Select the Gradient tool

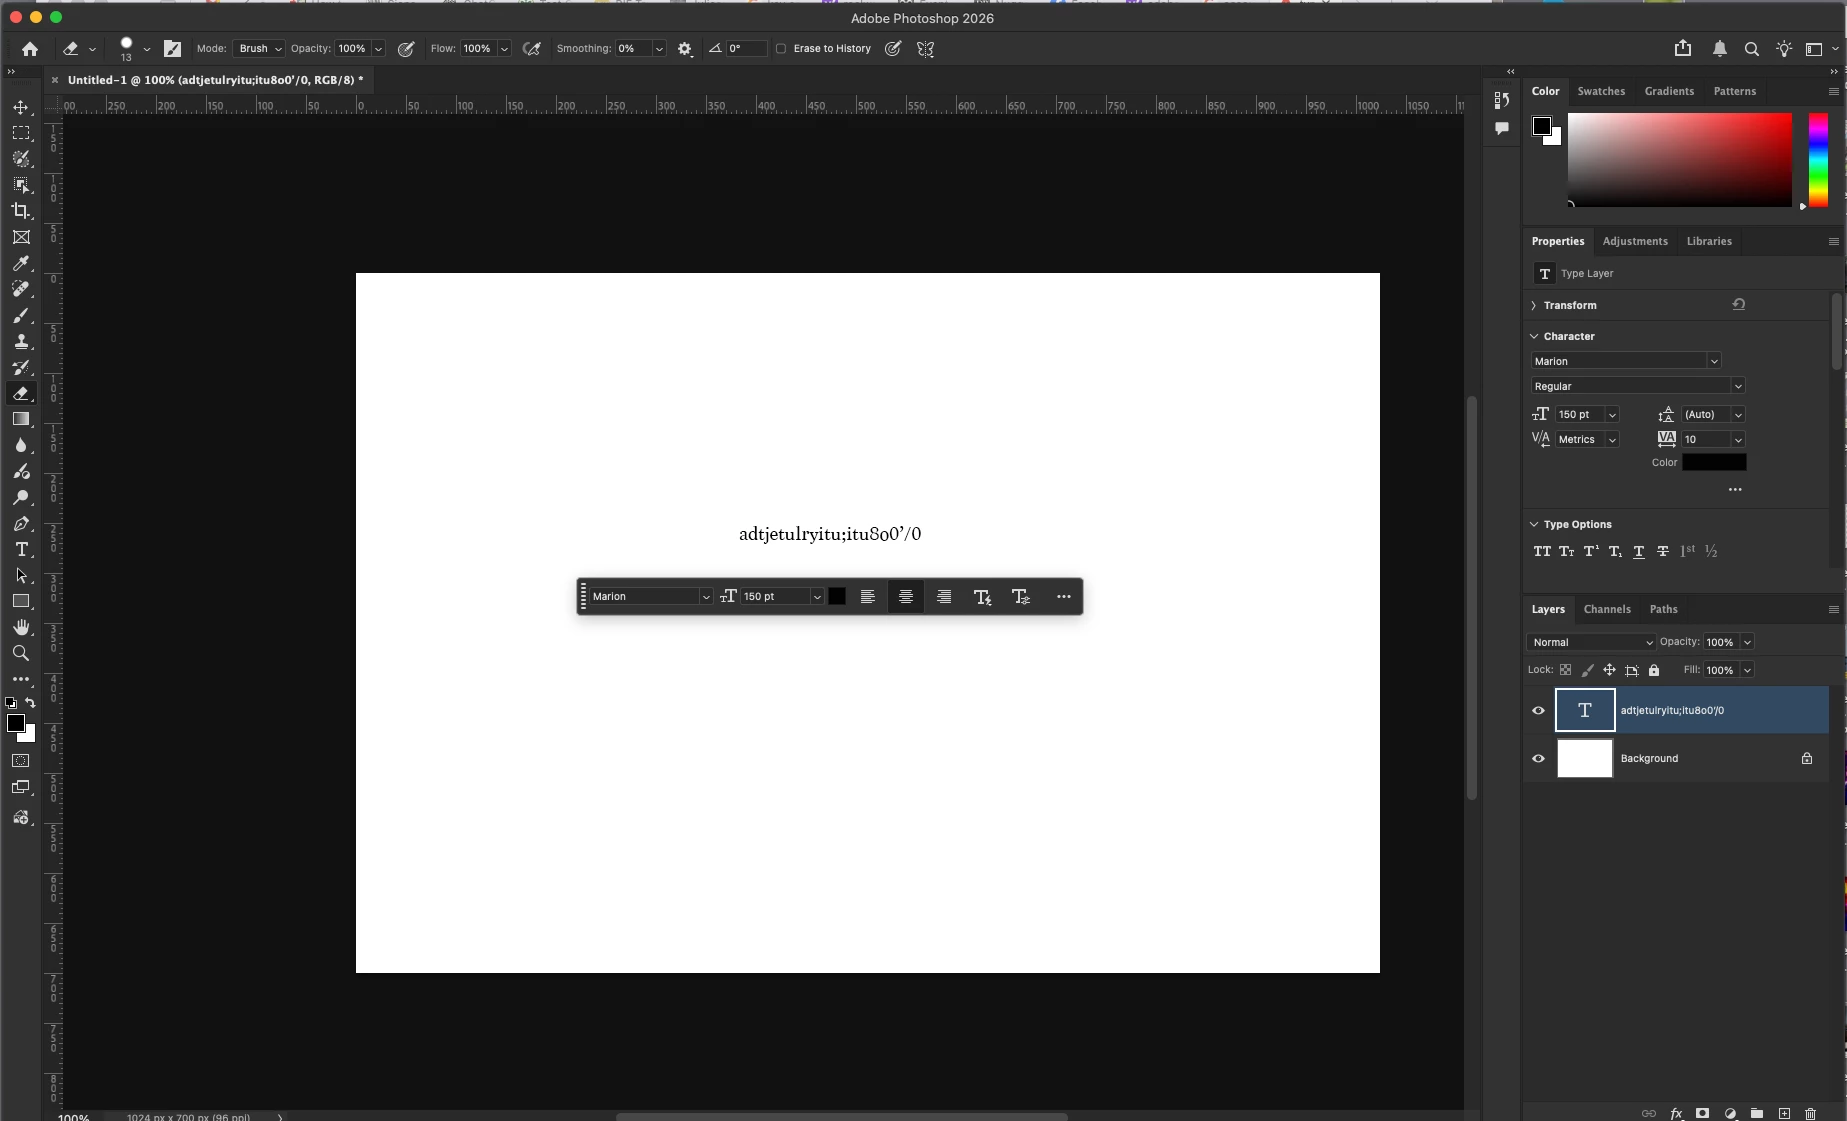[20, 419]
